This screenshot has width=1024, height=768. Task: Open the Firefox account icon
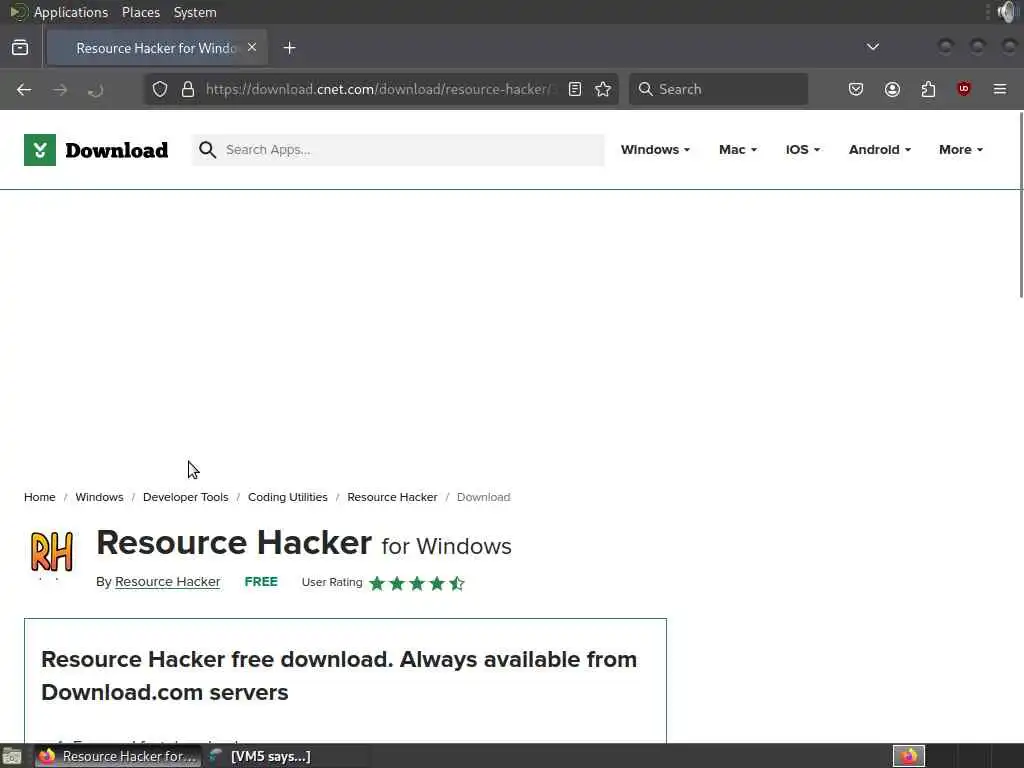[892, 89]
